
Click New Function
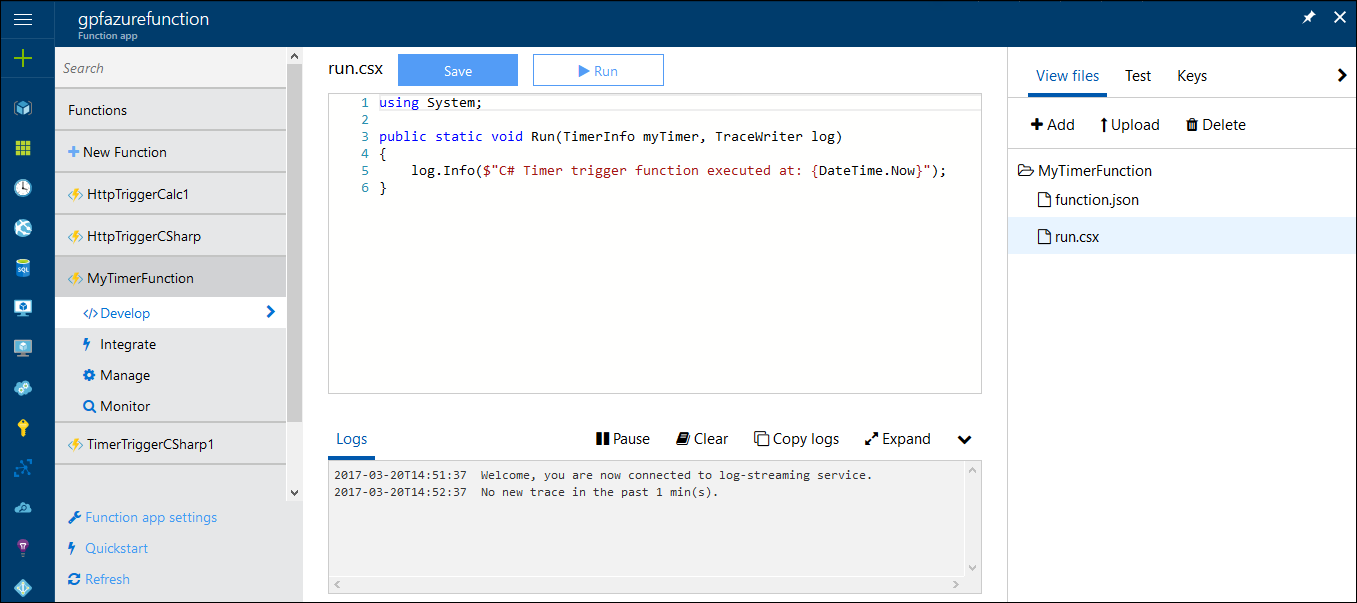170,152
